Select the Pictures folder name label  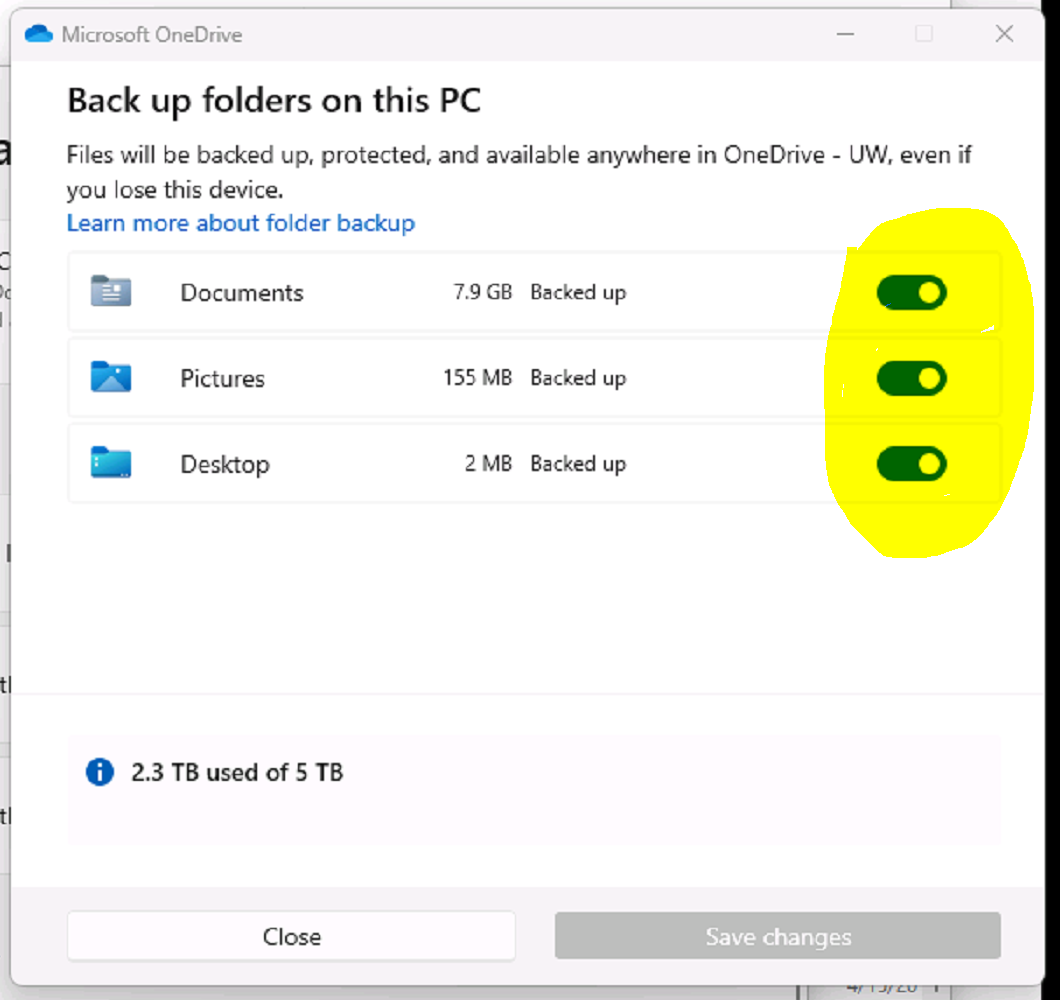tap(223, 379)
